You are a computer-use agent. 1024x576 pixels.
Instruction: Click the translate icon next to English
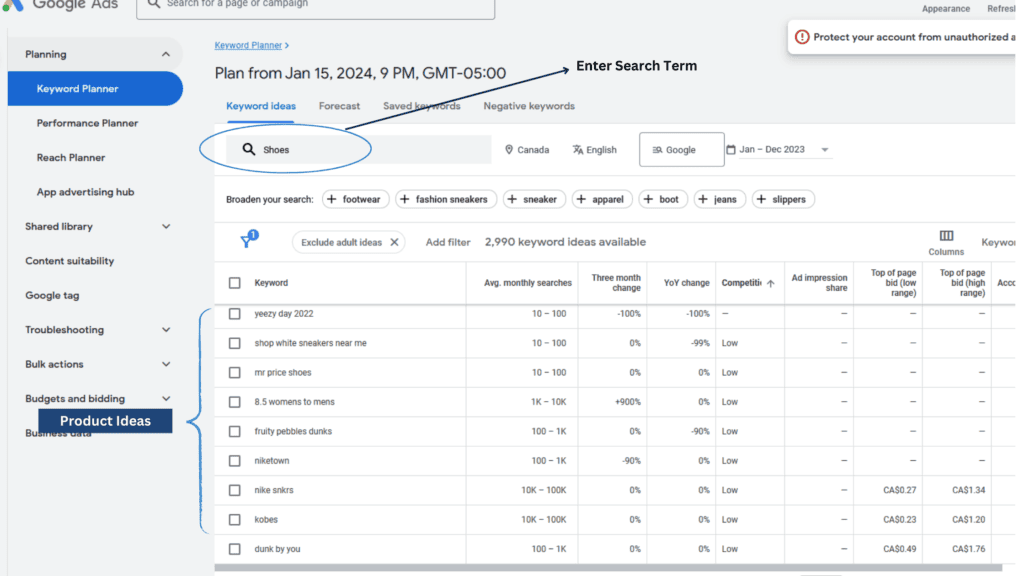point(578,150)
